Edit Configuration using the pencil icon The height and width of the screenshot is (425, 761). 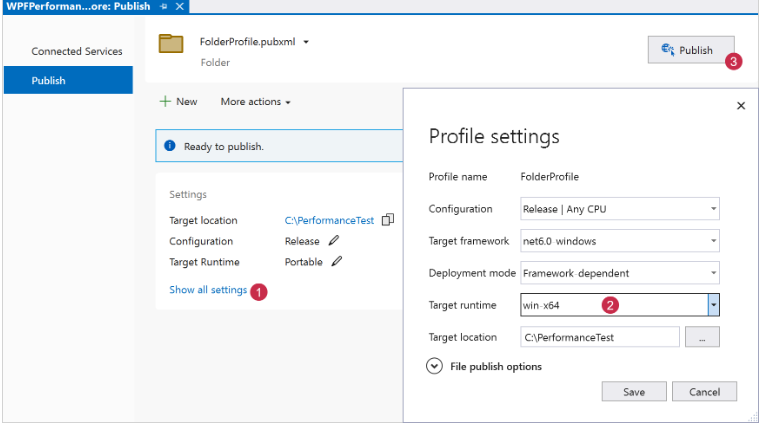pyautogui.click(x=333, y=241)
